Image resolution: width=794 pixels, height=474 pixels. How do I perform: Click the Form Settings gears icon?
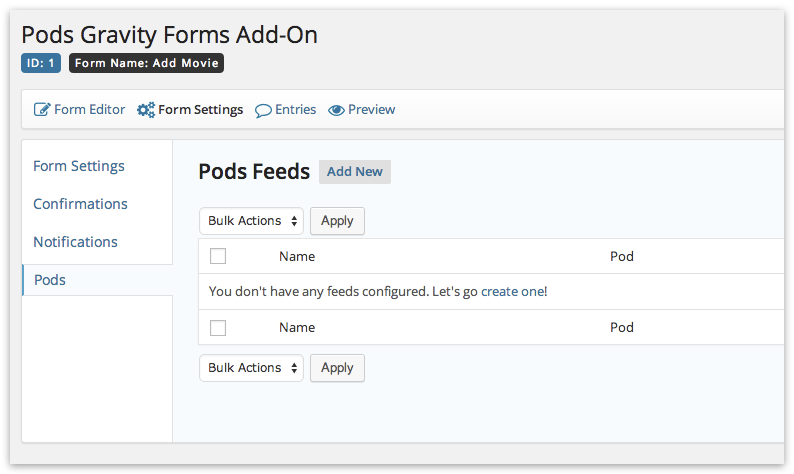pos(146,110)
